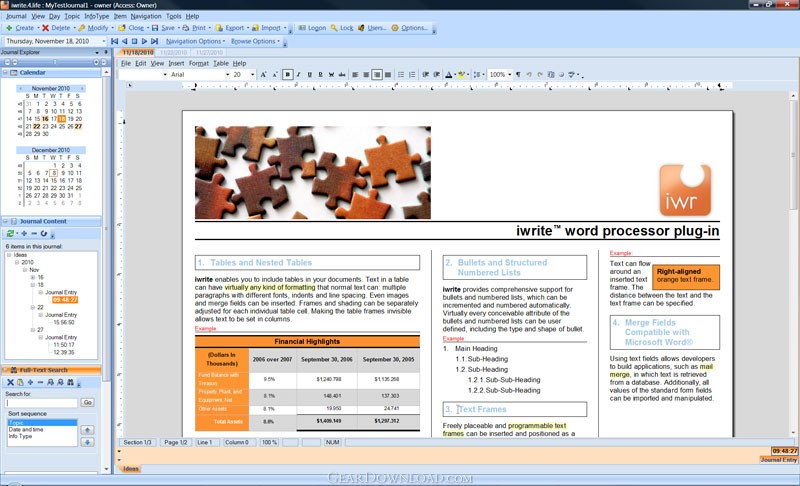Viewport: 800px width, 486px height.
Task: Open the Journal menu
Action: 16,16
